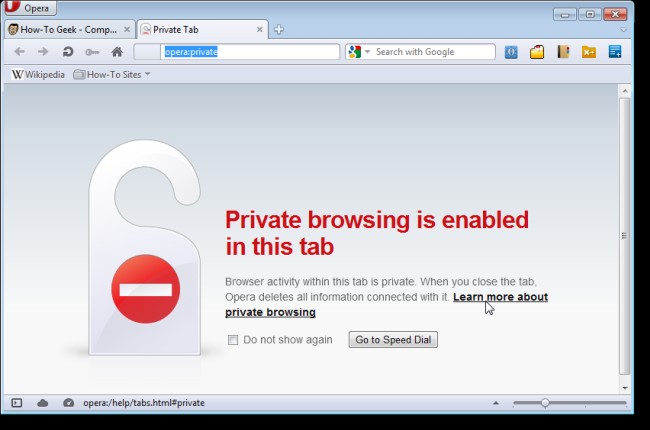
Task: Click the blue list-plus toolbar icon
Action: (x=615, y=52)
